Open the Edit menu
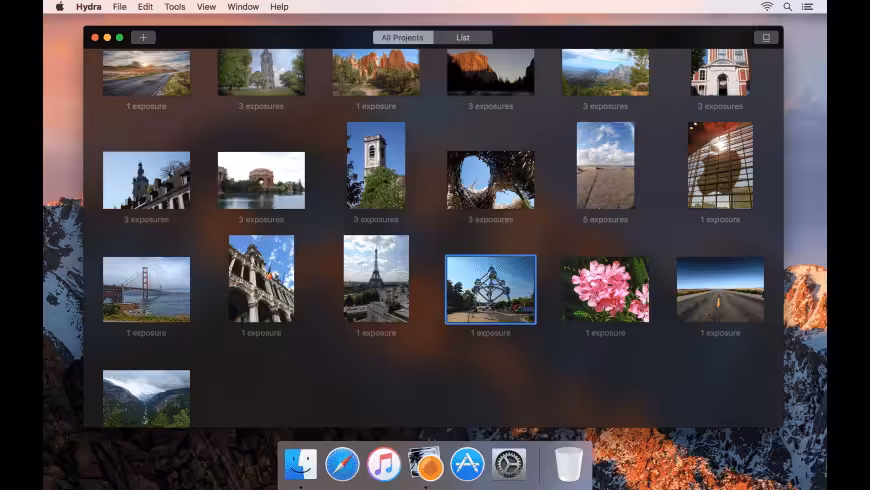 click(145, 7)
